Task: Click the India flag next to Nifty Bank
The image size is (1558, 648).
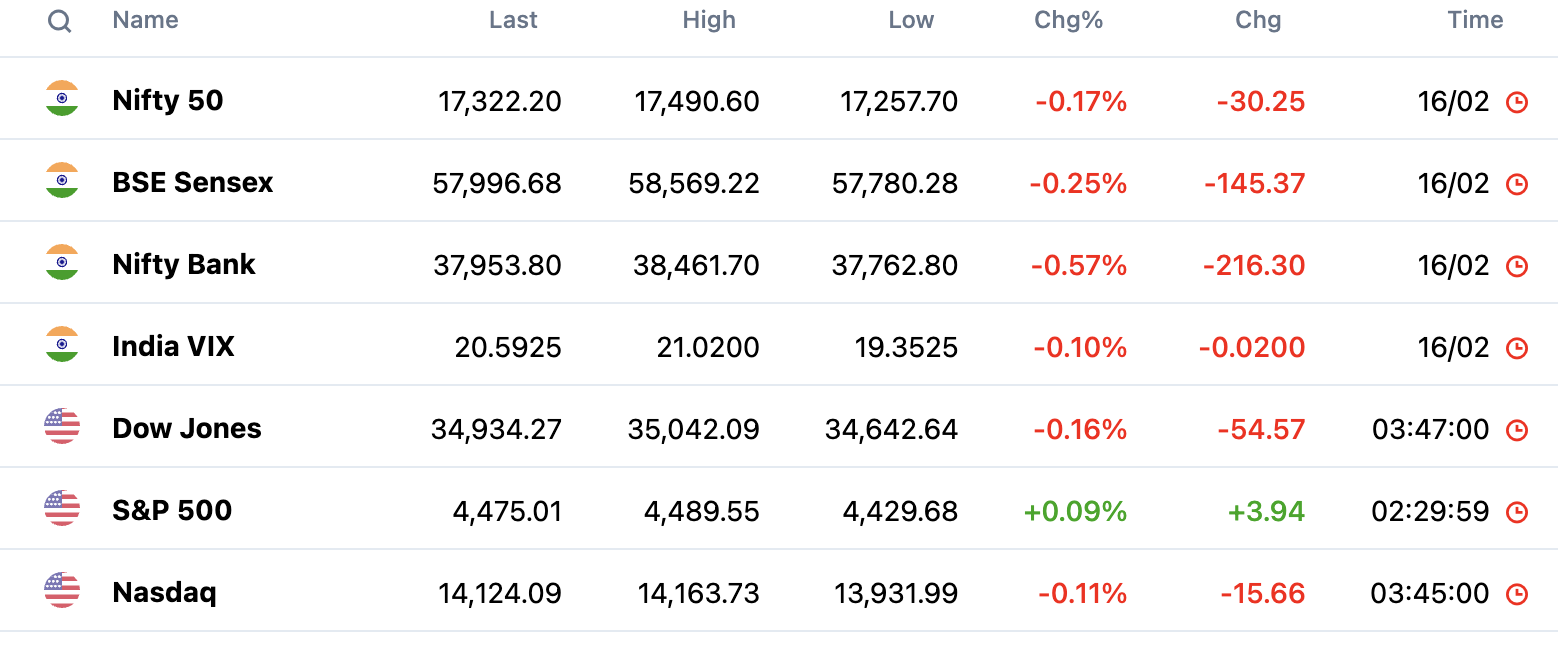Action: click(x=62, y=262)
